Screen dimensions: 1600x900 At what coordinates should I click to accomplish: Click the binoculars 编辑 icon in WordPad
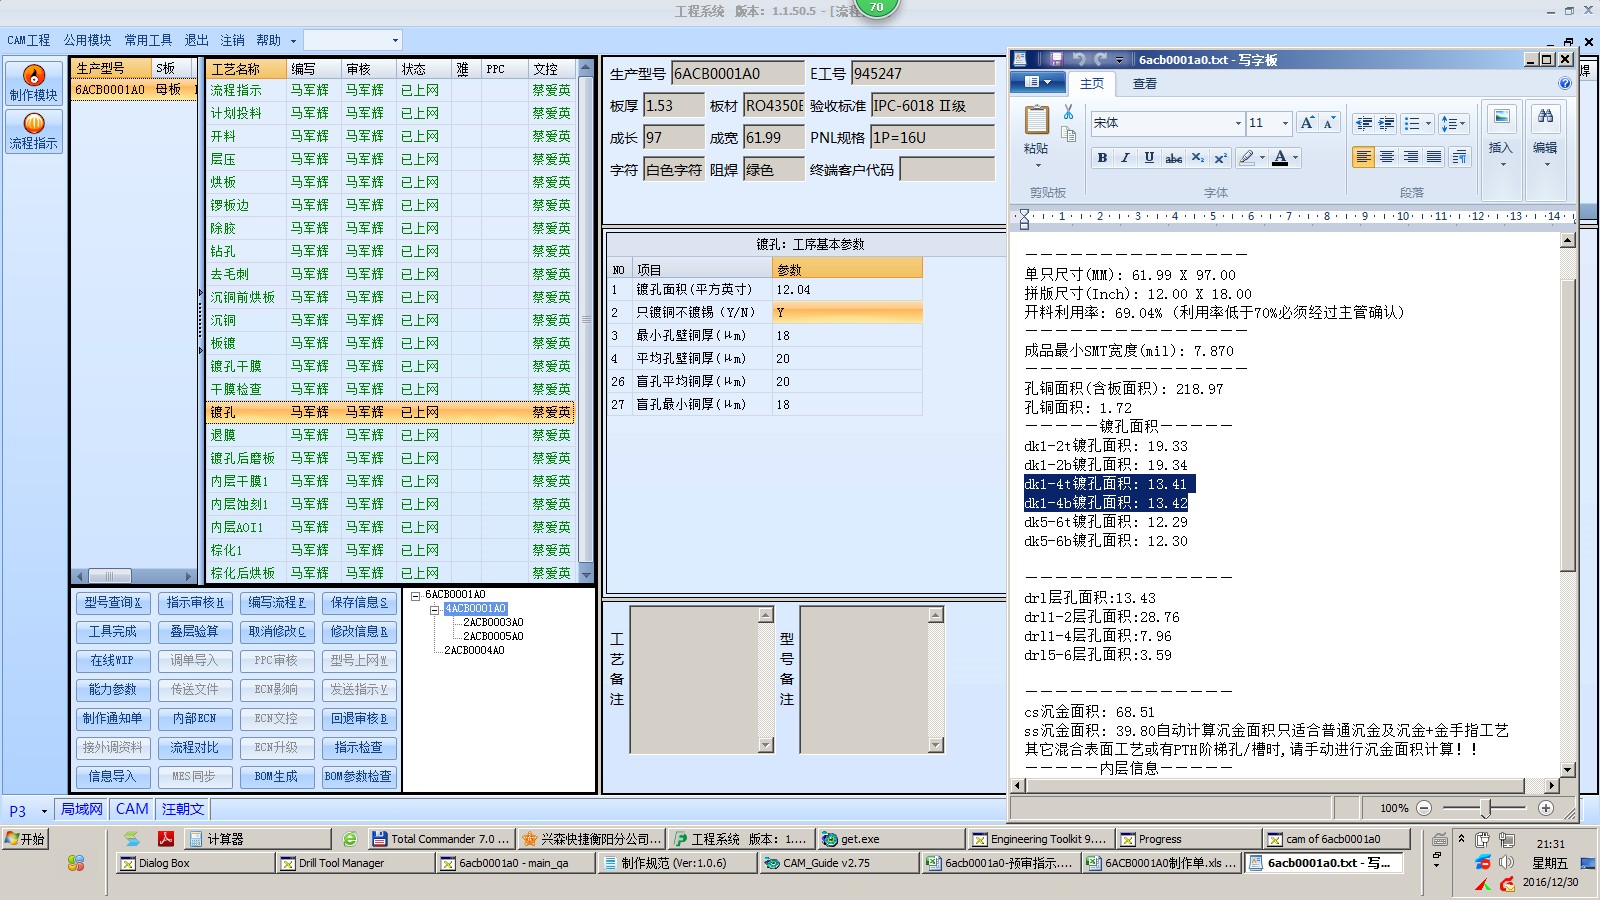click(1545, 118)
